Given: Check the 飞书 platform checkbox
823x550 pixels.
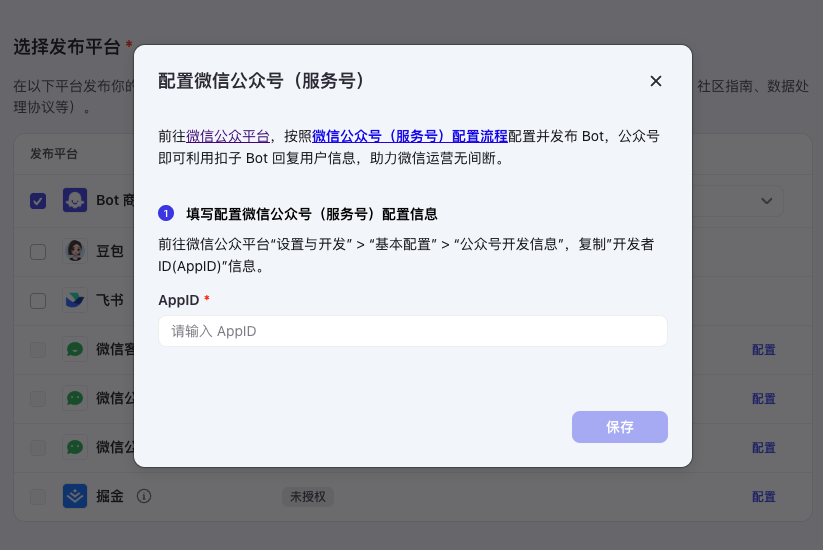Looking at the screenshot, I should point(38,301).
